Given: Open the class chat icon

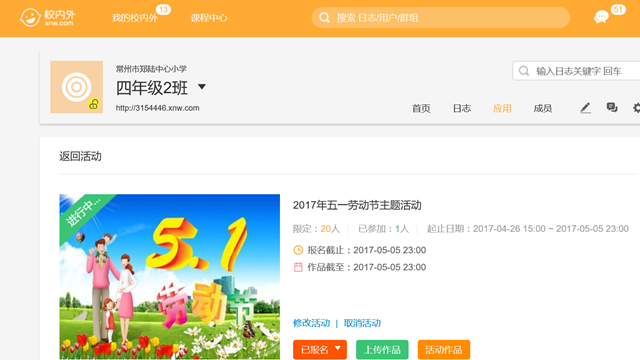Looking at the screenshot, I should click(x=611, y=108).
